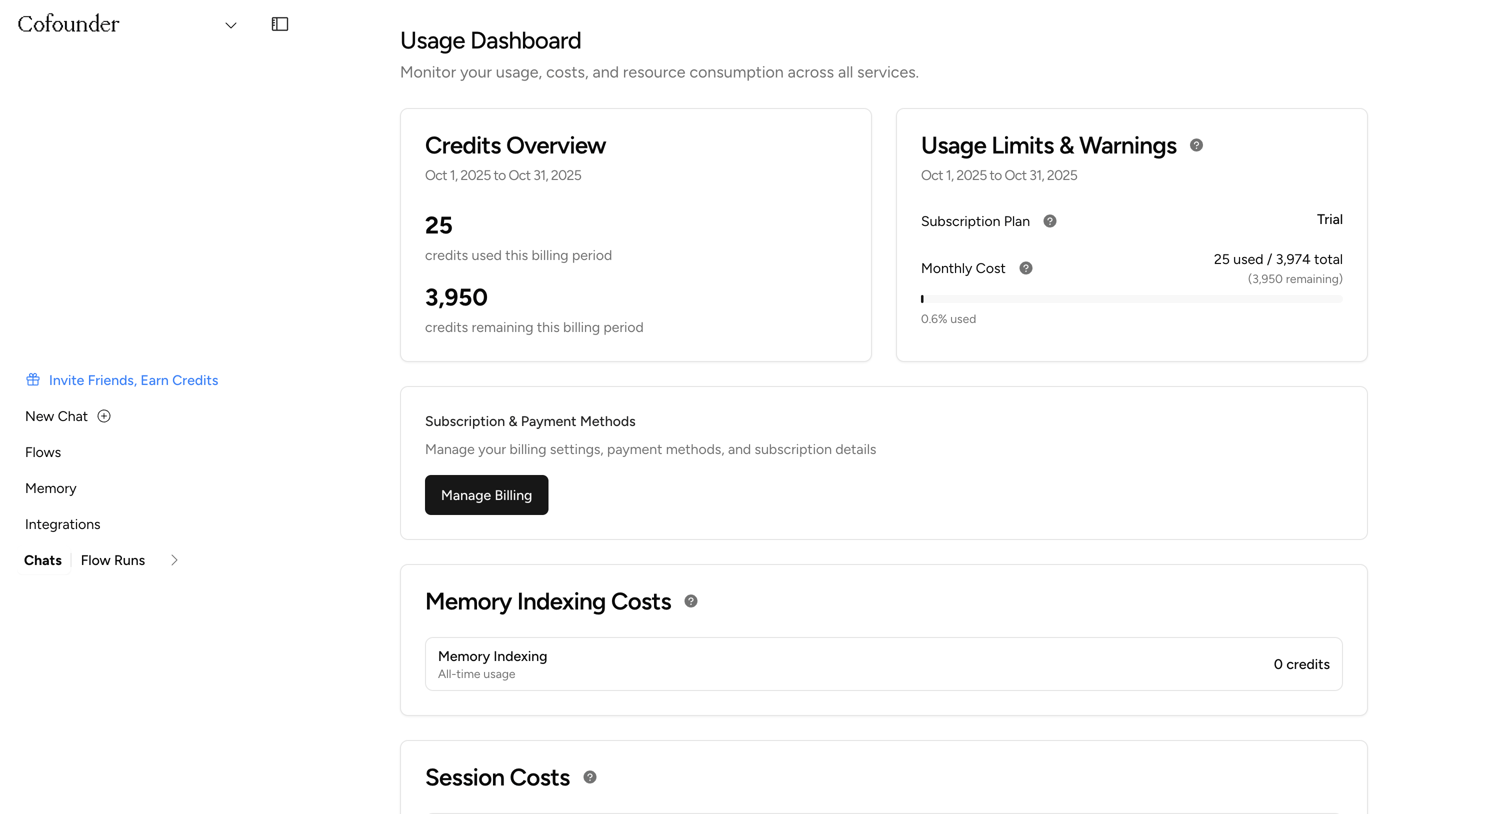Click the 'Trial' subscription plan value

1329,219
